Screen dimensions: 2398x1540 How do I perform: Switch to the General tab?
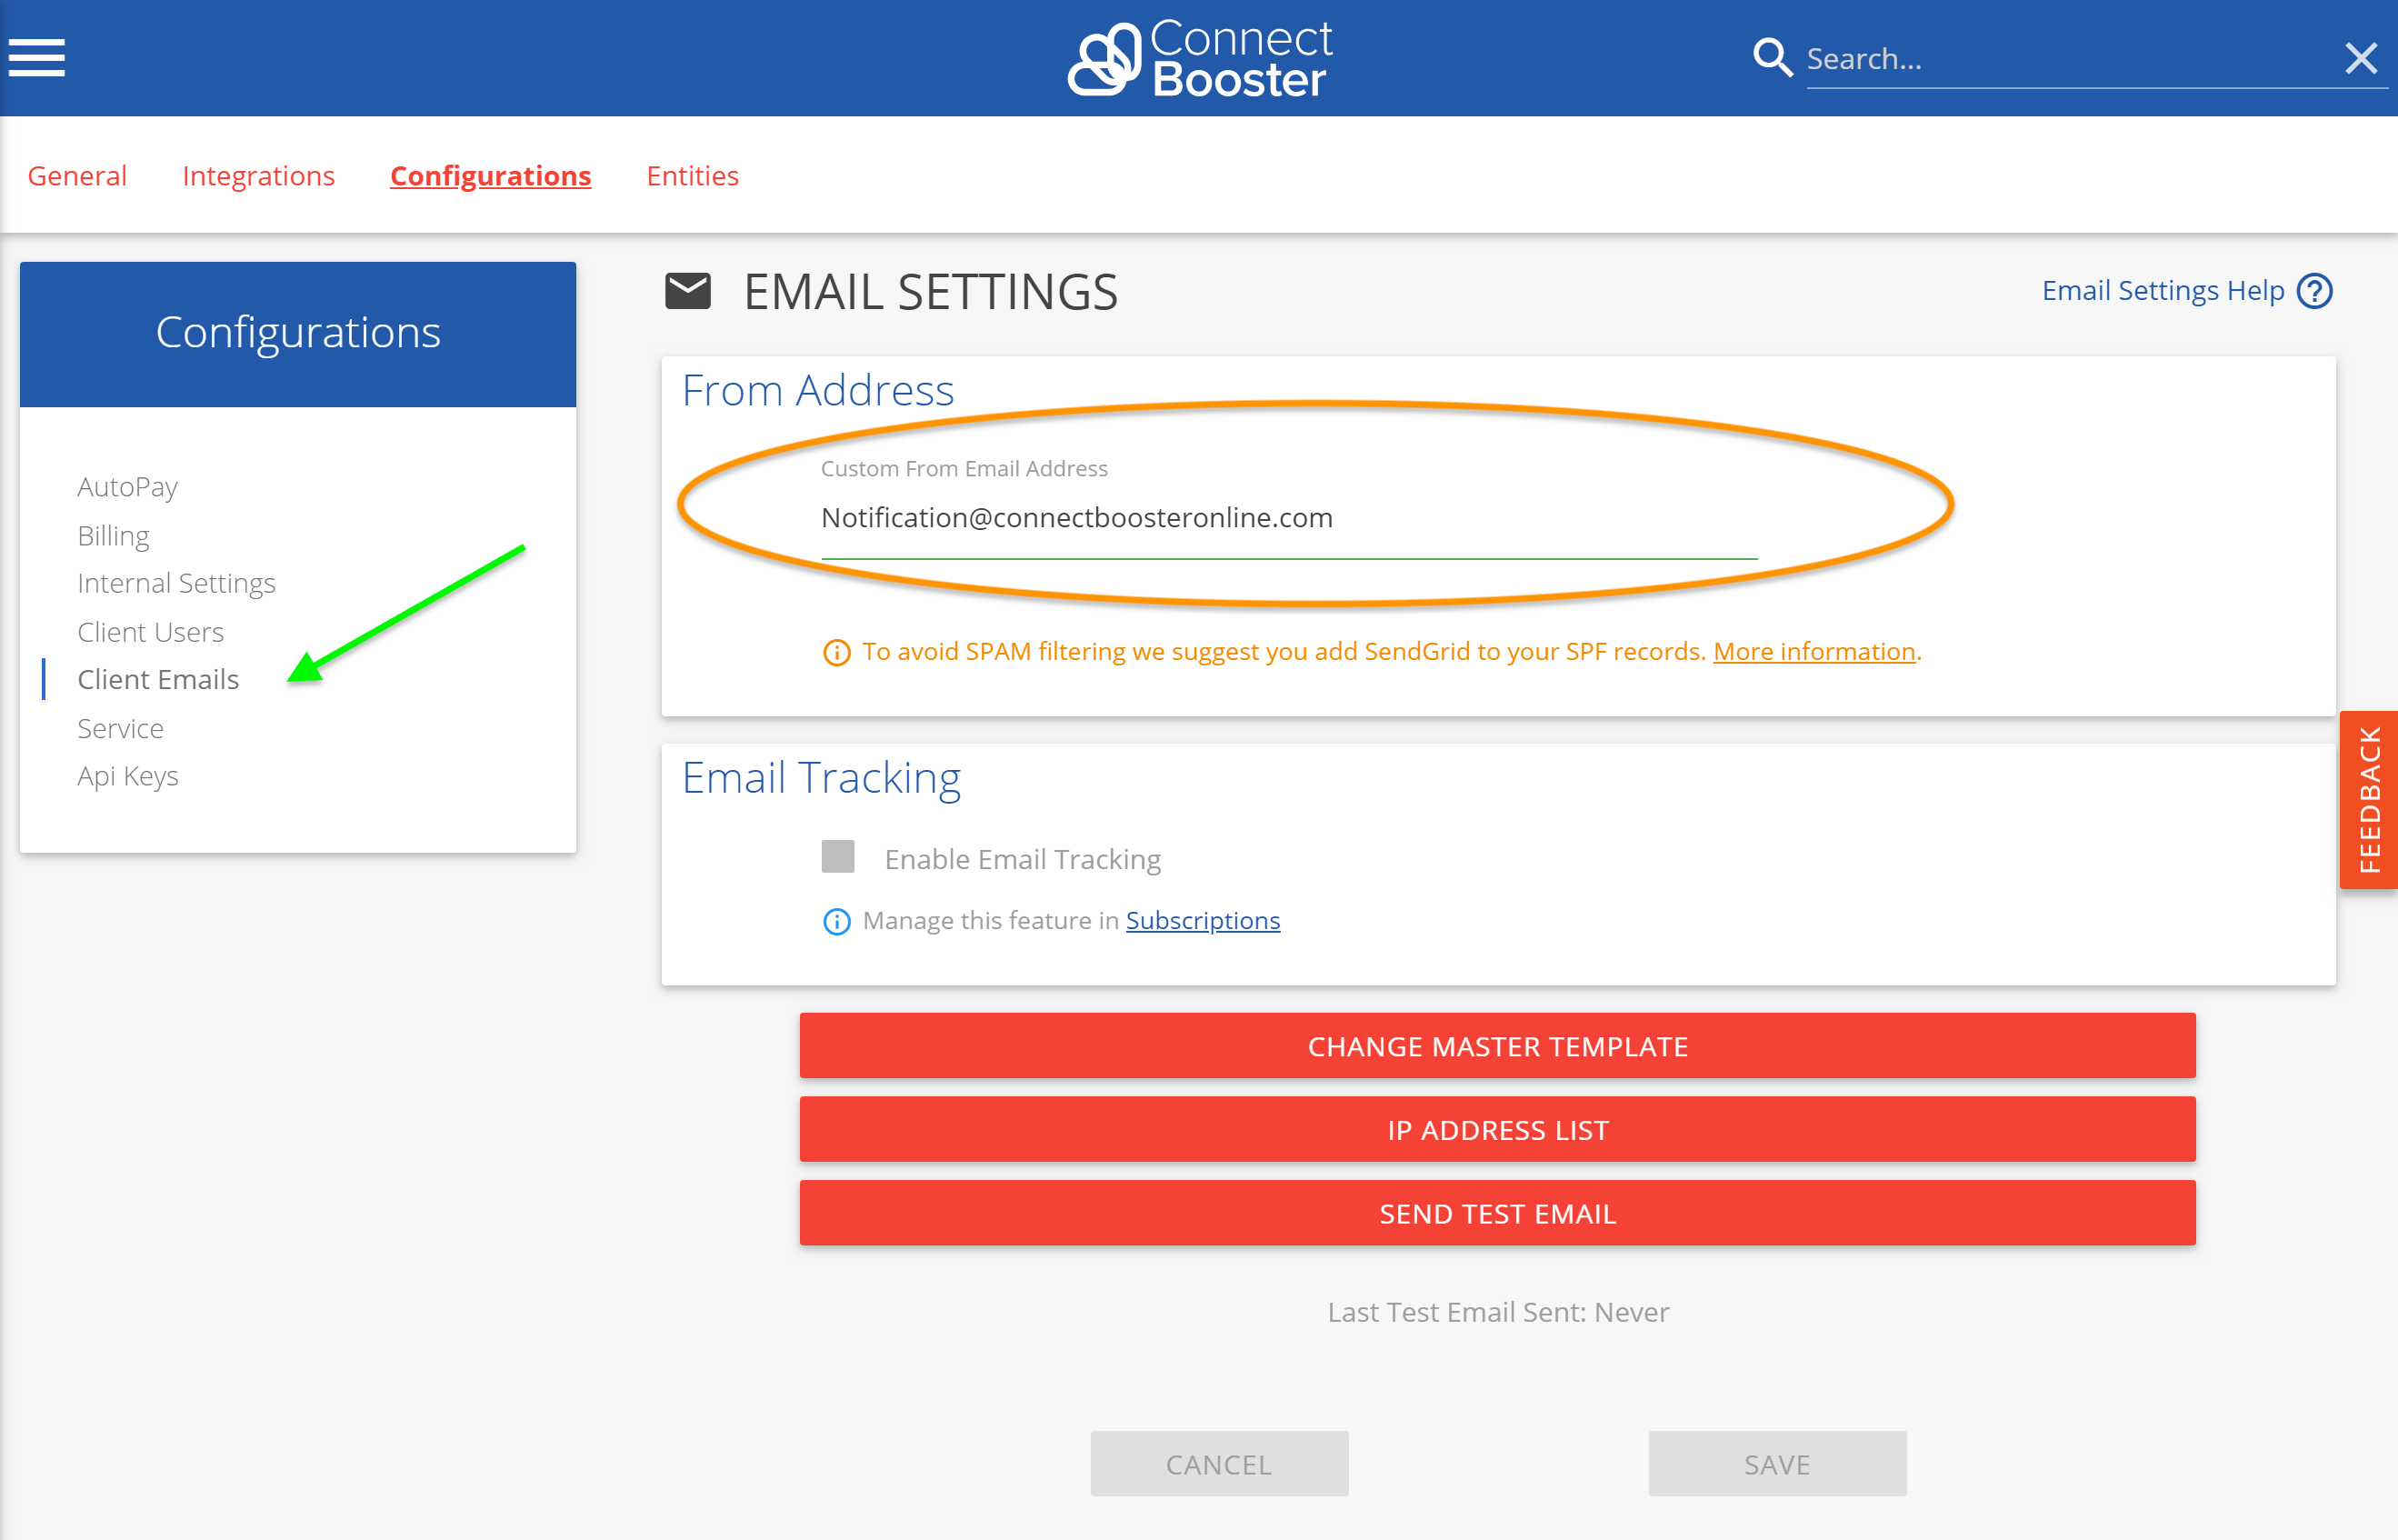click(77, 176)
